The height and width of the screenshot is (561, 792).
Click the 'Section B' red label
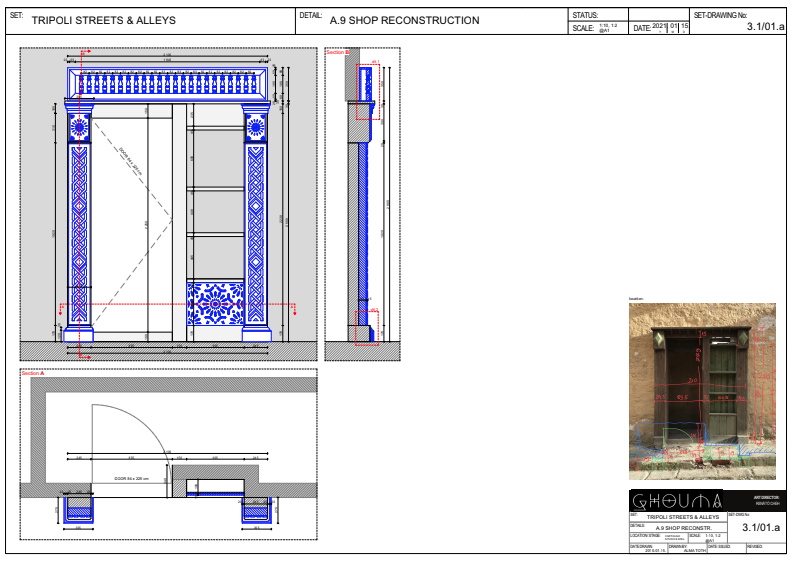[x=337, y=52]
